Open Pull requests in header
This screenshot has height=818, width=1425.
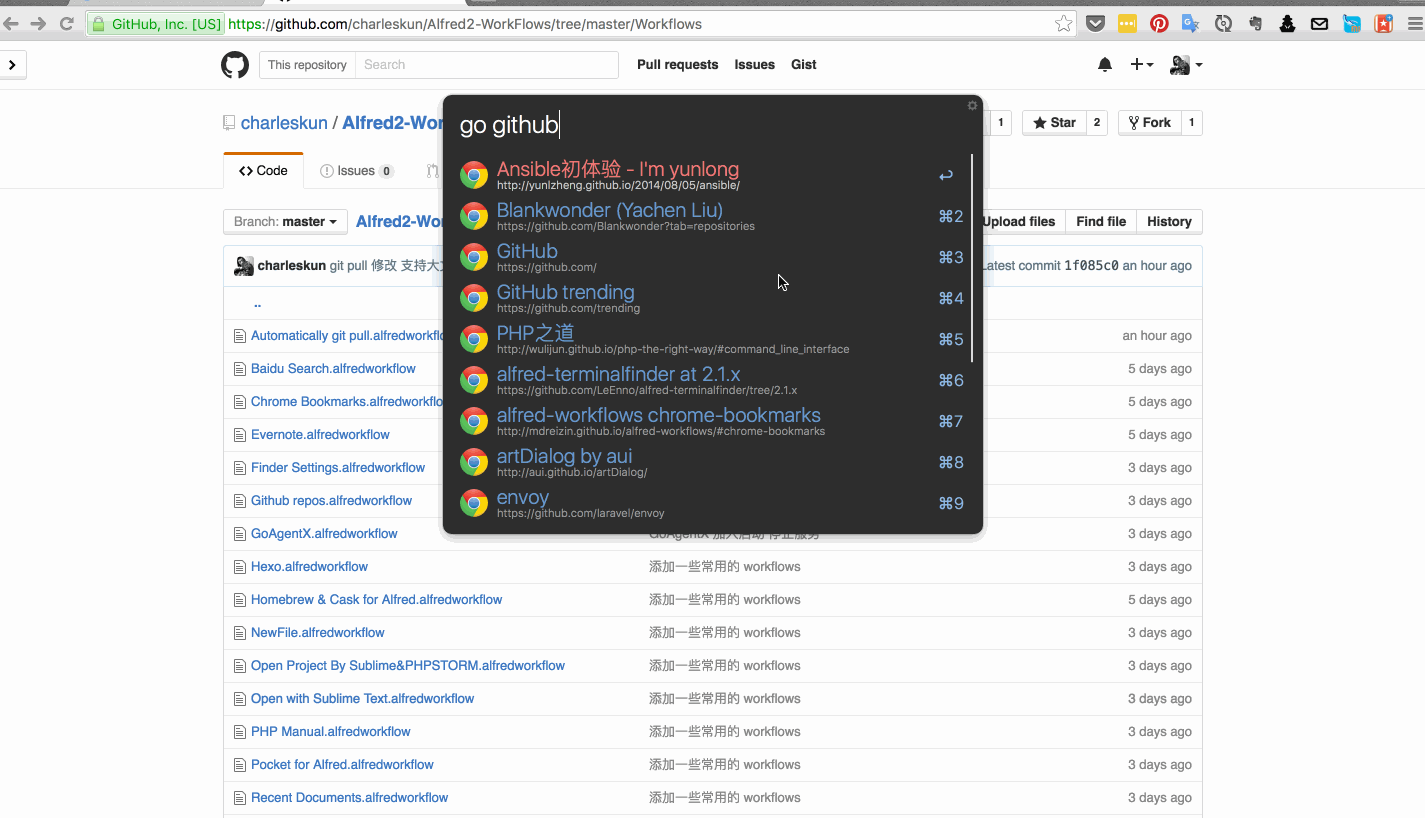click(677, 65)
